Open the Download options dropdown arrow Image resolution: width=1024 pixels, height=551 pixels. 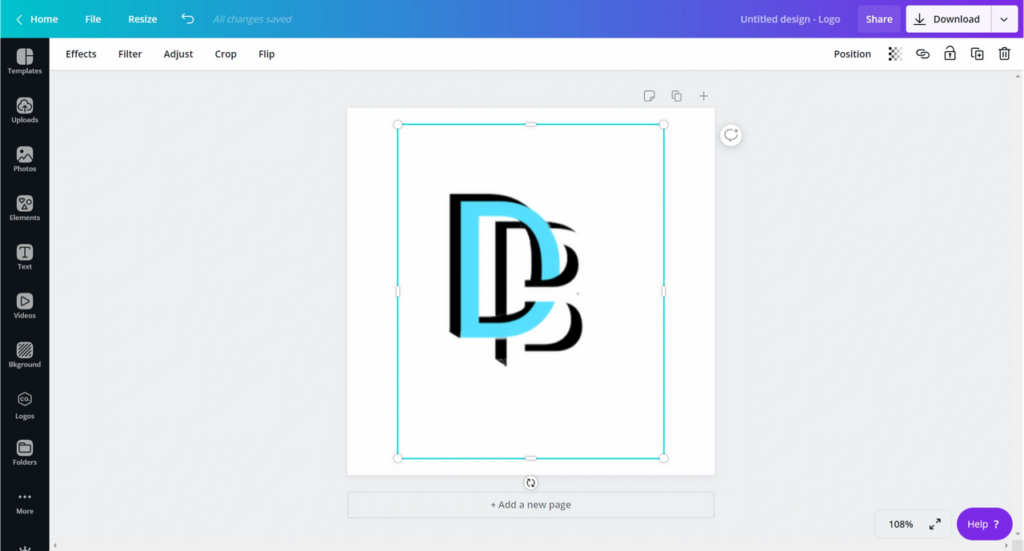(x=1004, y=19)
